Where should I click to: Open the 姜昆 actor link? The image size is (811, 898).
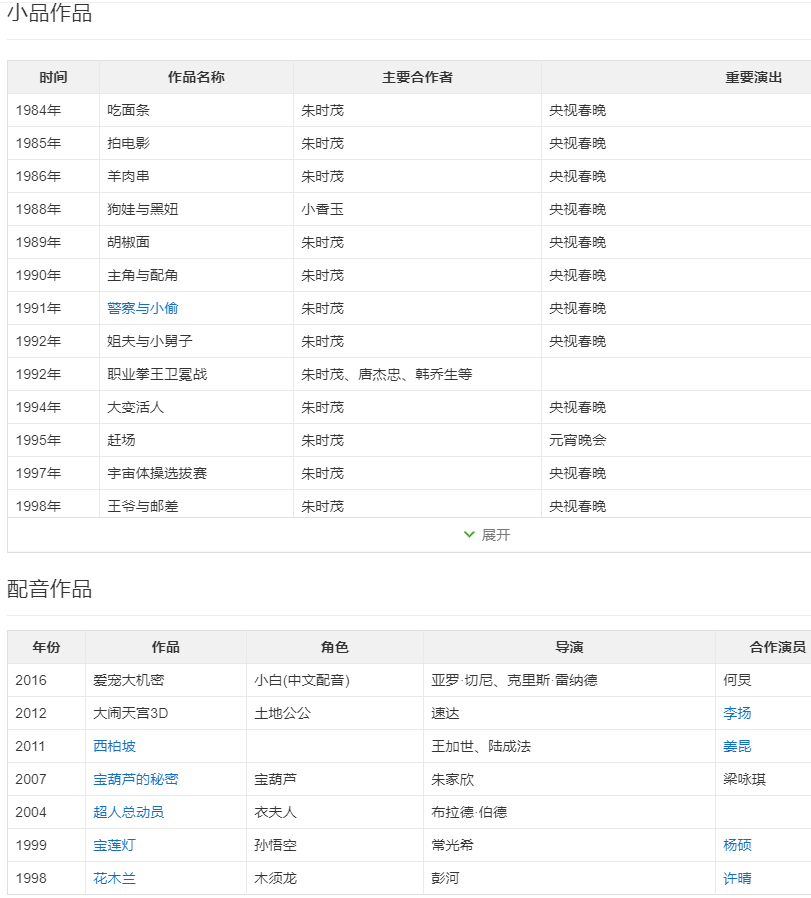[x=737, y=746]
